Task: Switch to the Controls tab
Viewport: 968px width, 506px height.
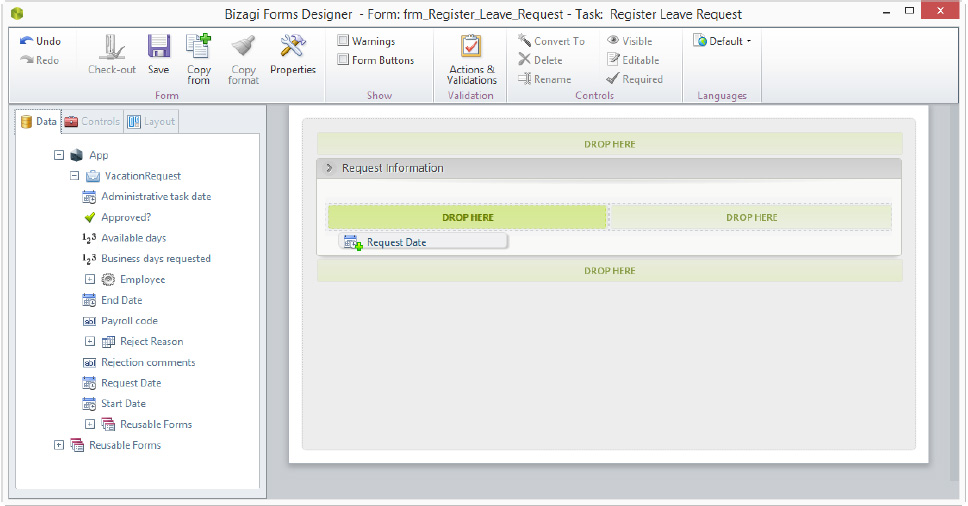Action: pyautogui.click(x=93, y=122)
